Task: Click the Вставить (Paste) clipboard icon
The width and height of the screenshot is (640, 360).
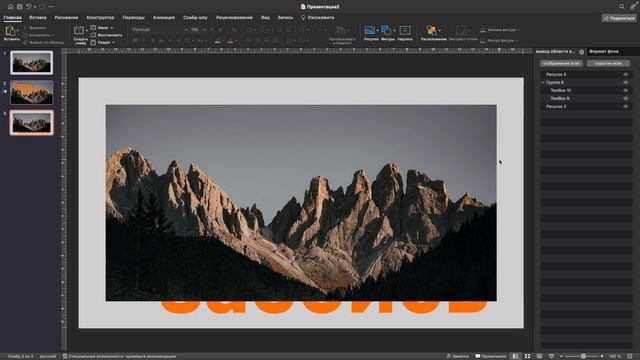Action: coord(10,31)
